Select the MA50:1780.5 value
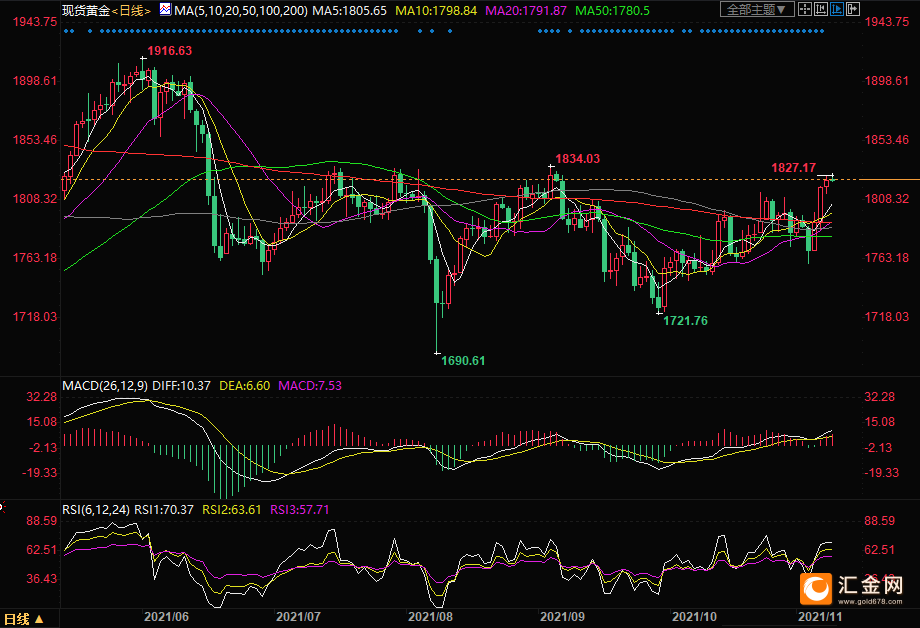This screenshot has width=920, height=628. pyautogui.click(x=613, y=11)
